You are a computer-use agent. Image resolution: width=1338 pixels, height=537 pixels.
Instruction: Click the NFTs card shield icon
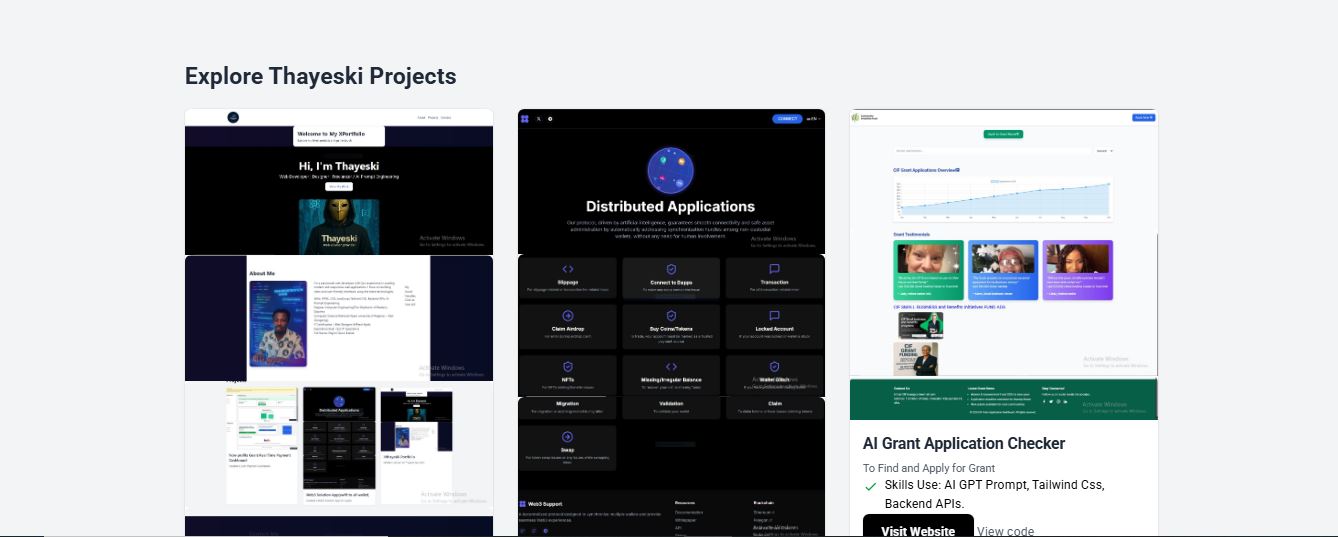click(x=567, y=367)
